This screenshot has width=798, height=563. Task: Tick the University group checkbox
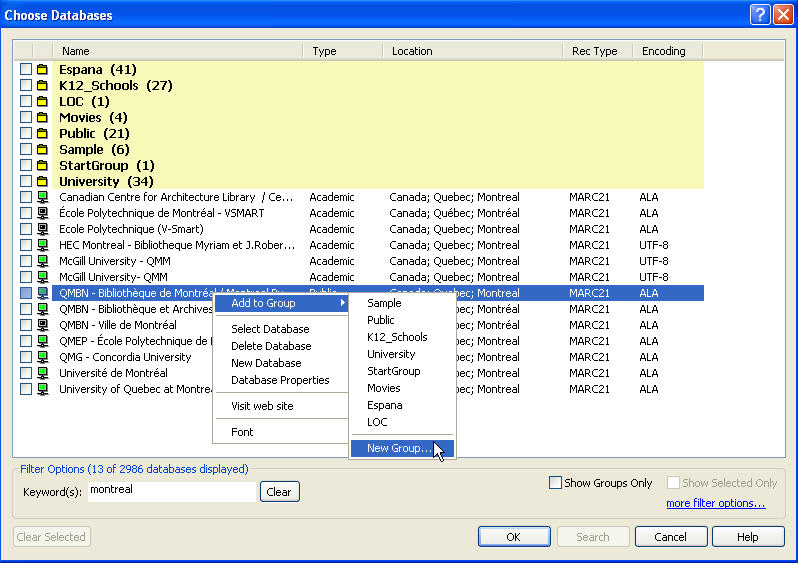click(x=25, y=181)
